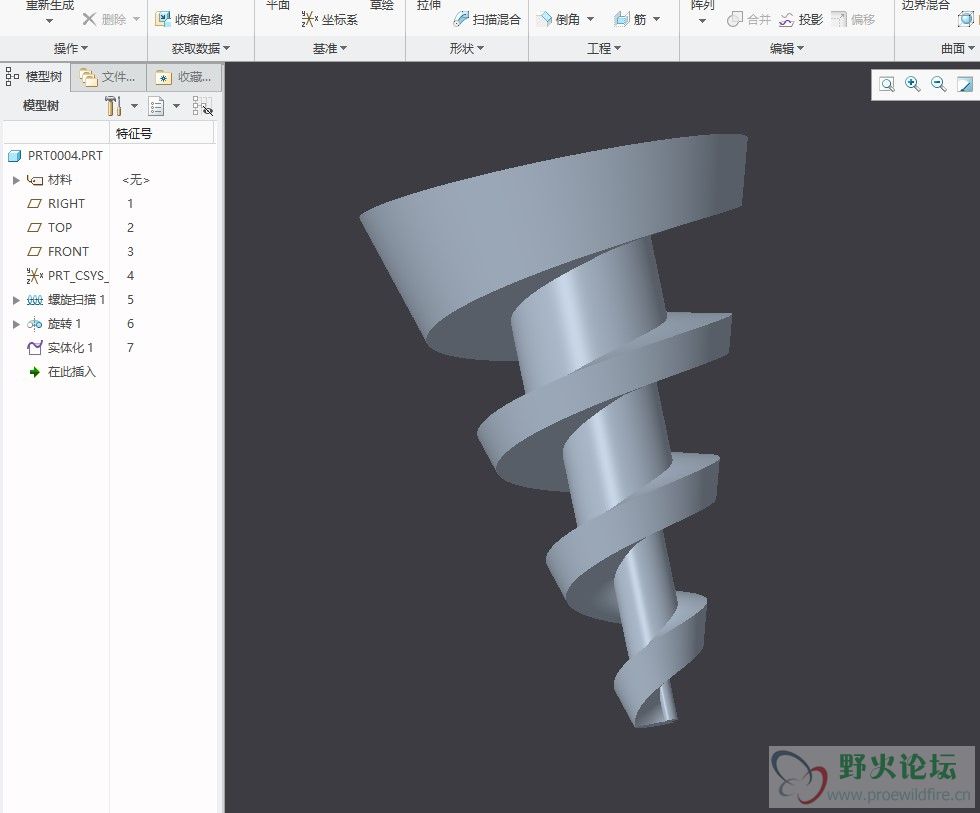Switch to the 模型树 tab
The width and height of the screenshot is (980, 813).
[35, 77]
